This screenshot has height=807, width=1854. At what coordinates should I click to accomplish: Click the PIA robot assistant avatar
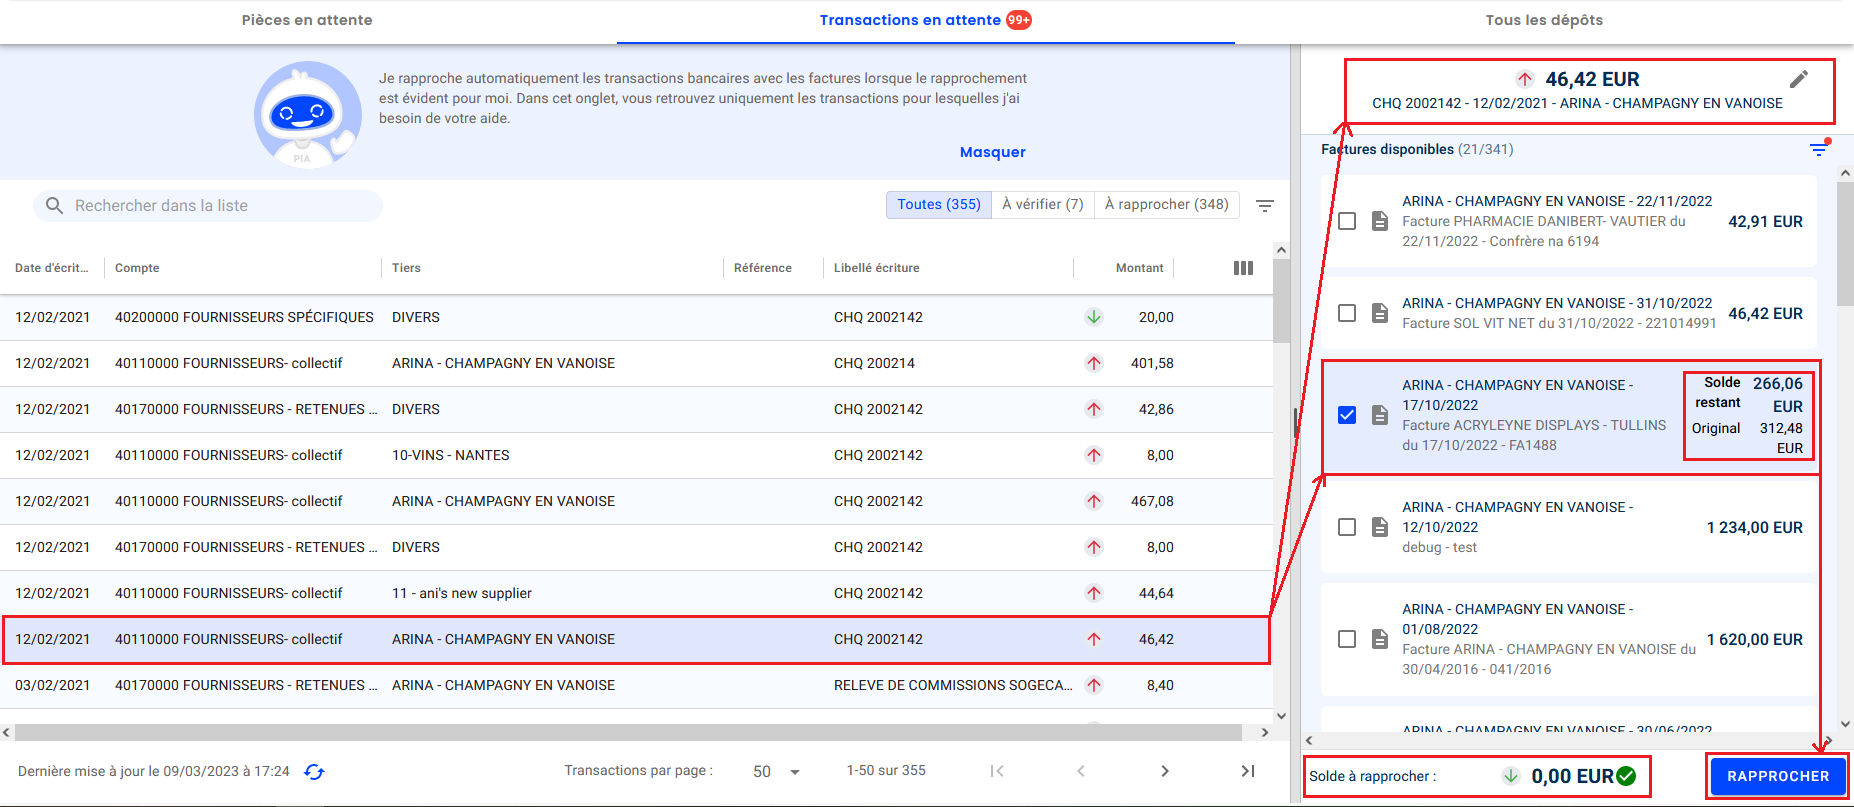(x=307, y=114)
